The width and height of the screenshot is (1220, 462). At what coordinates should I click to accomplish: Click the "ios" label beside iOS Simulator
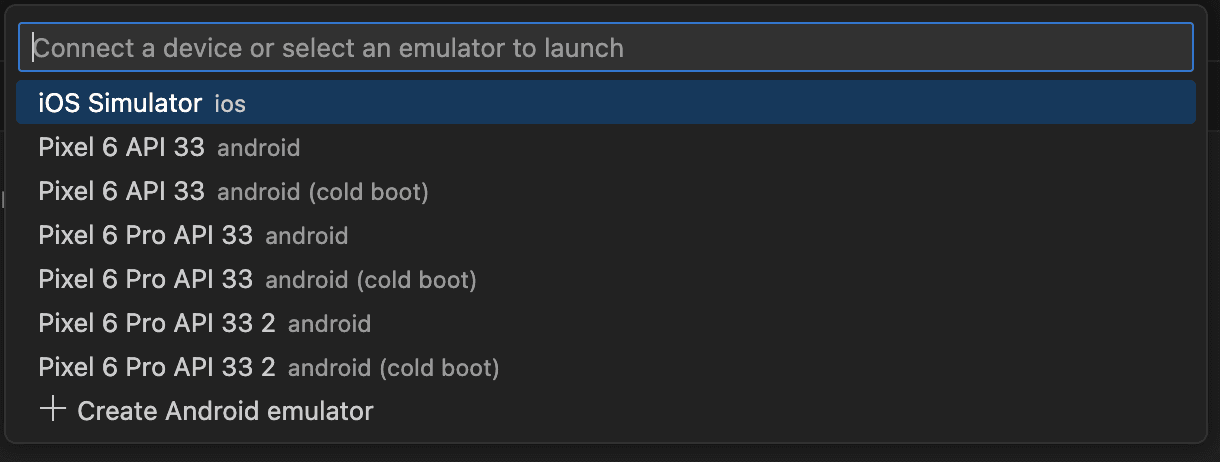[x=230, y=104]
